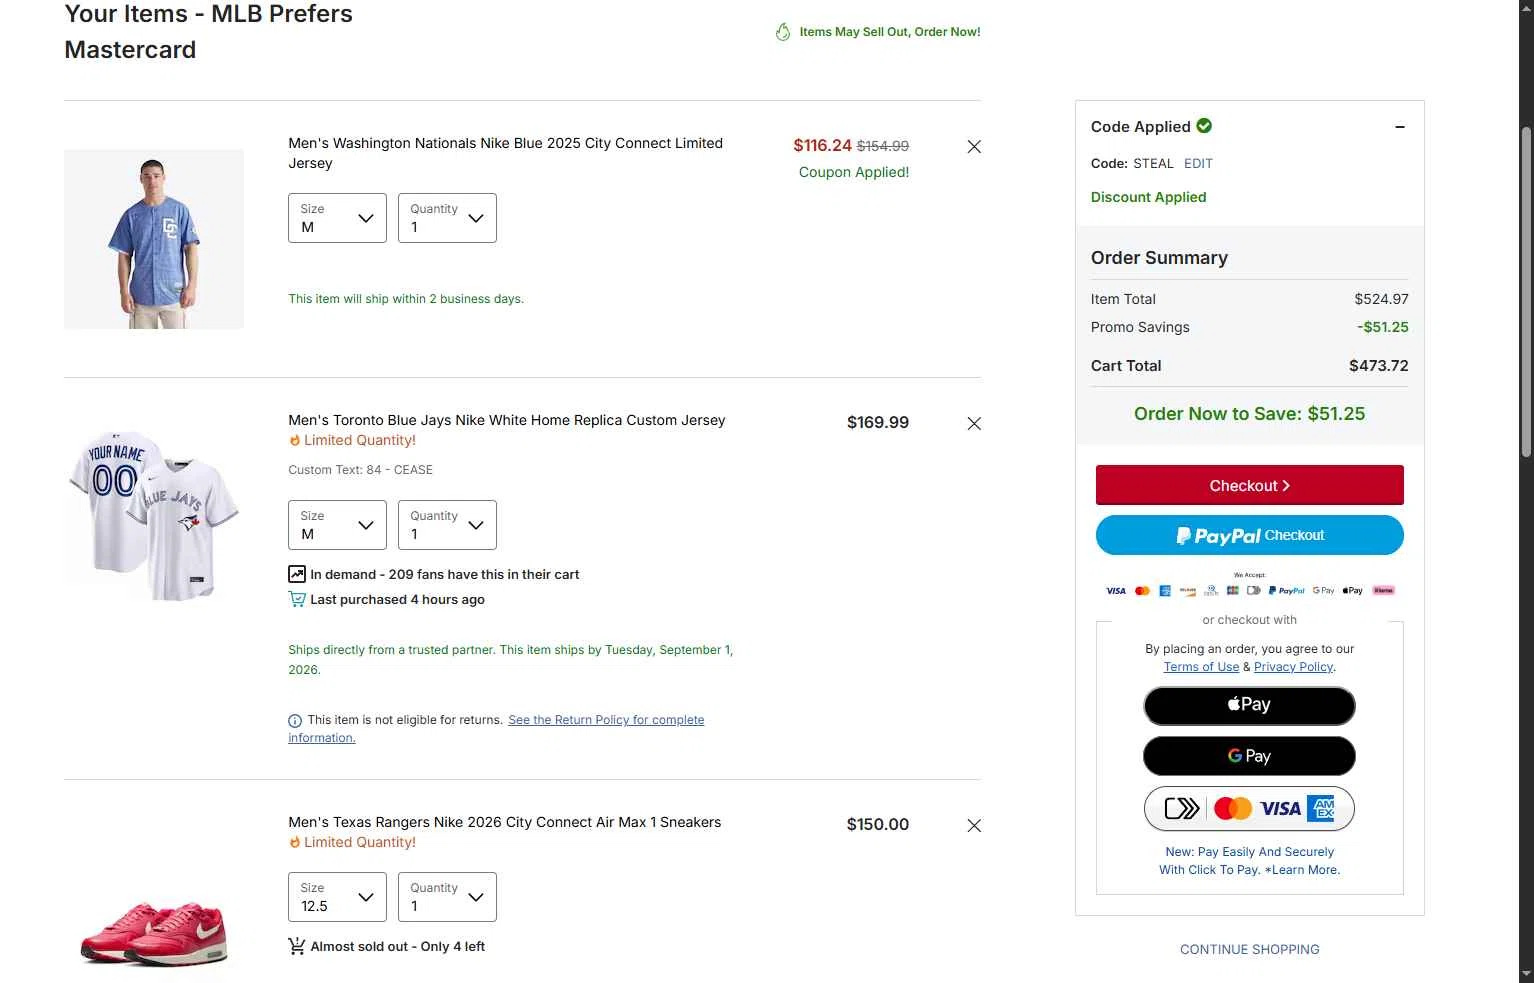This screenshot has height=983, width=1534.
Task: Remove the Texas Rangers sneakers item
Action: click(974, 826)
